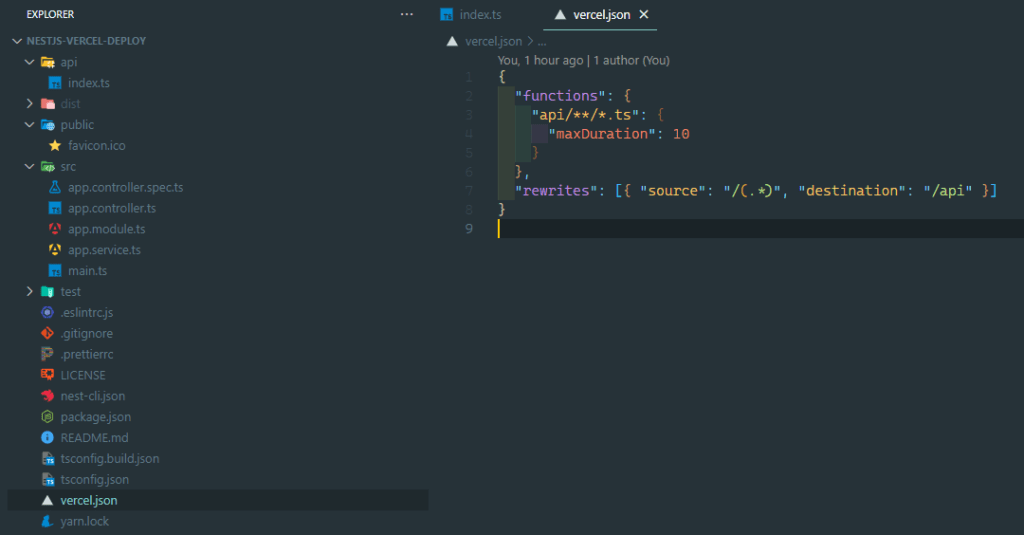Open favicon.ico in the file tree
Screen dimensions: 1024x535
[x=97, y=146]
